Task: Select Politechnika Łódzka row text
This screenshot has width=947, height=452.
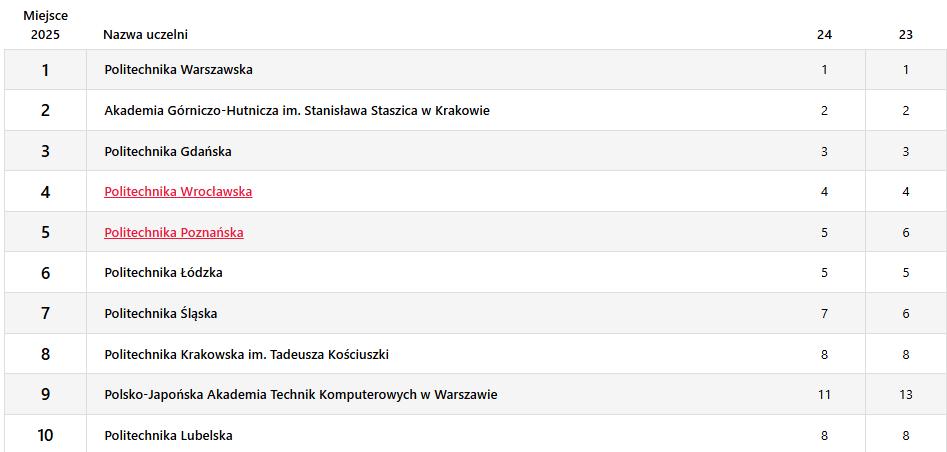Action: tap(163, 273)
